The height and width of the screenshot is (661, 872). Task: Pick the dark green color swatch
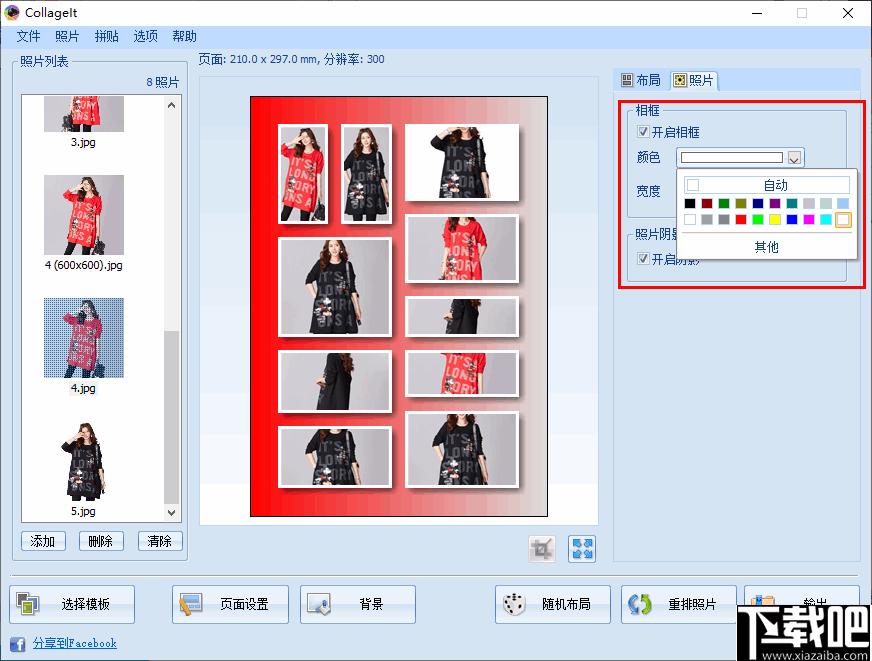click(724, 203)
